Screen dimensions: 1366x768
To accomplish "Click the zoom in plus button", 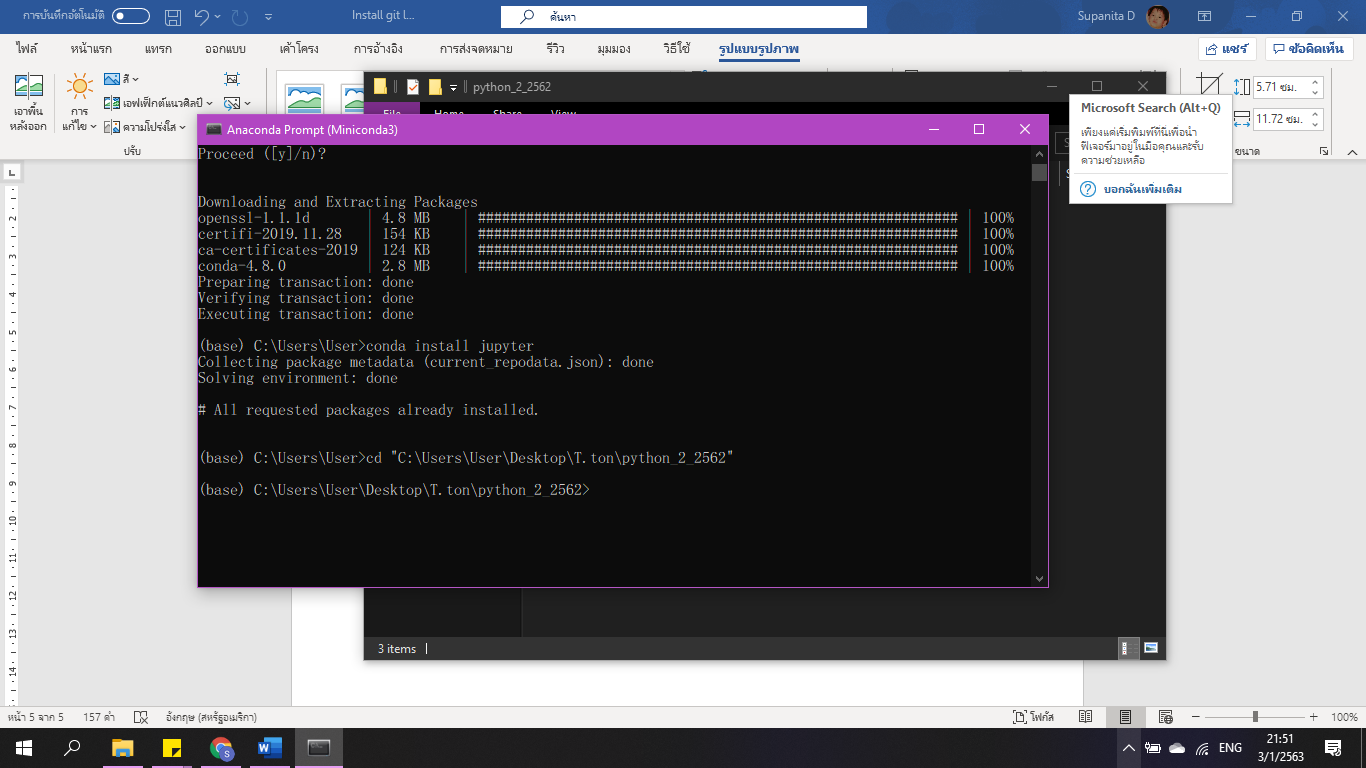I will pyautogui.click(x=1315, y=717).
